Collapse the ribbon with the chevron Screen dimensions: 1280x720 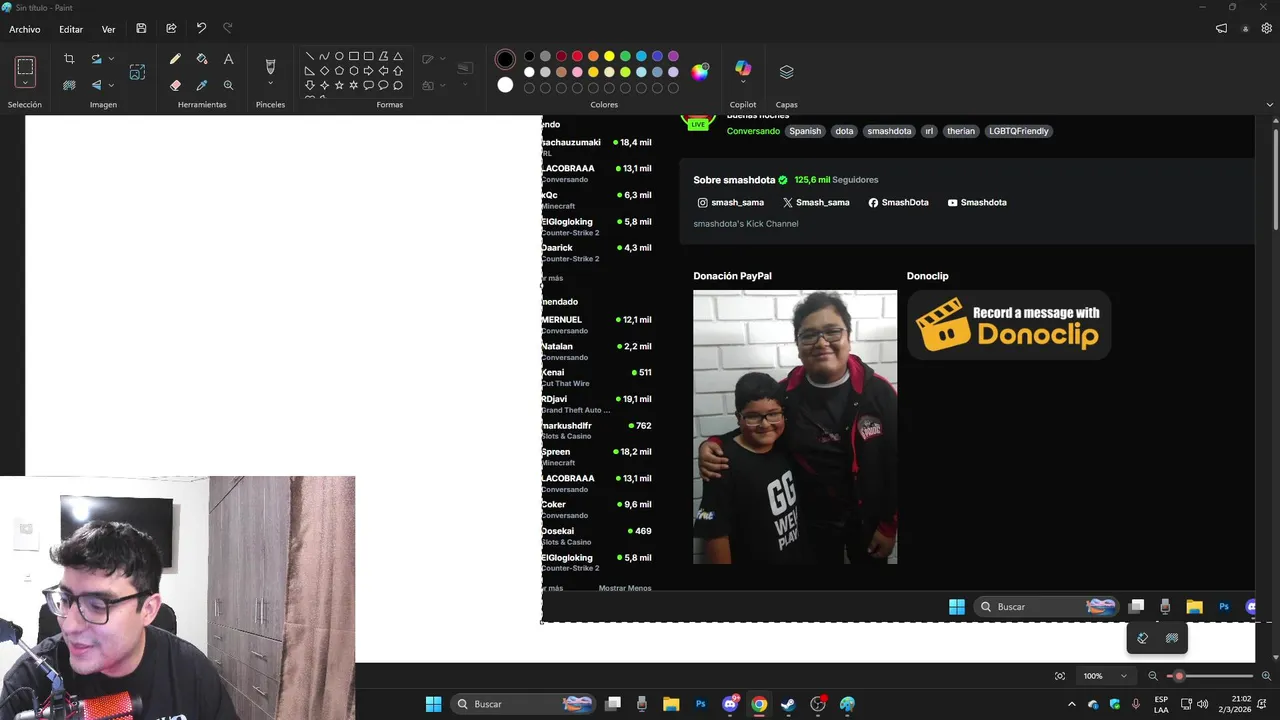tap(1270, 104)
